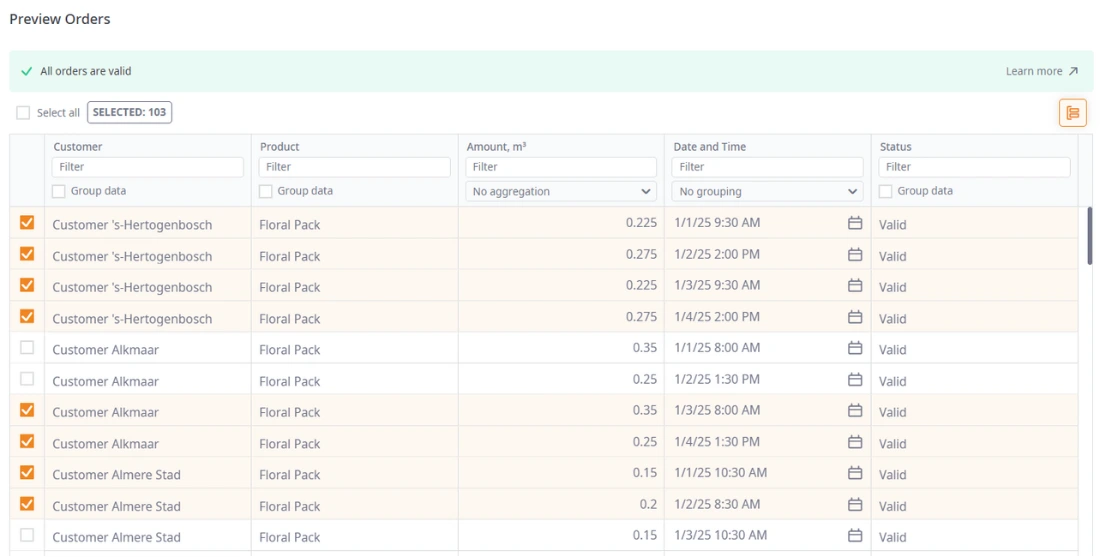The height and width of the screenshot is (560, 1100).
Task: Enable Group data under Status column
Action: [885, 191]
